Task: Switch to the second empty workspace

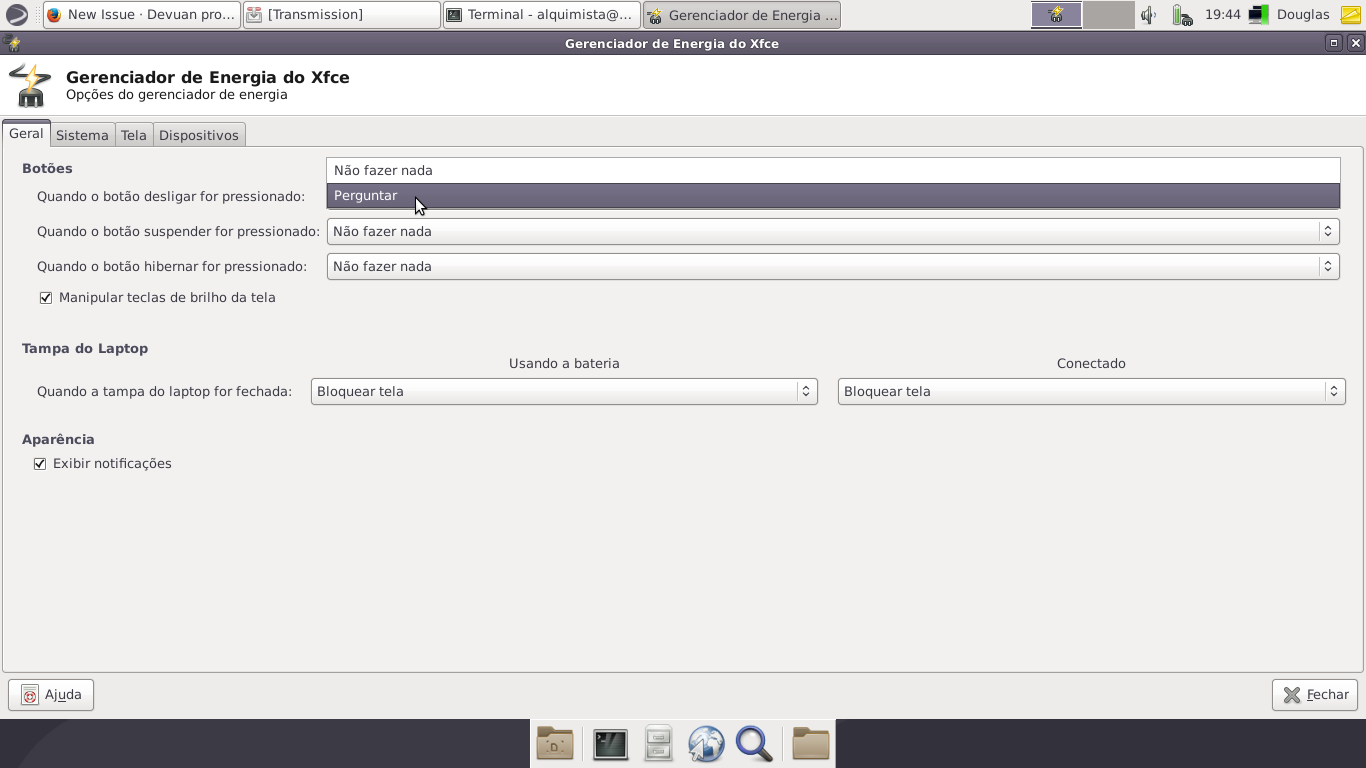Action: point(1108,15)
